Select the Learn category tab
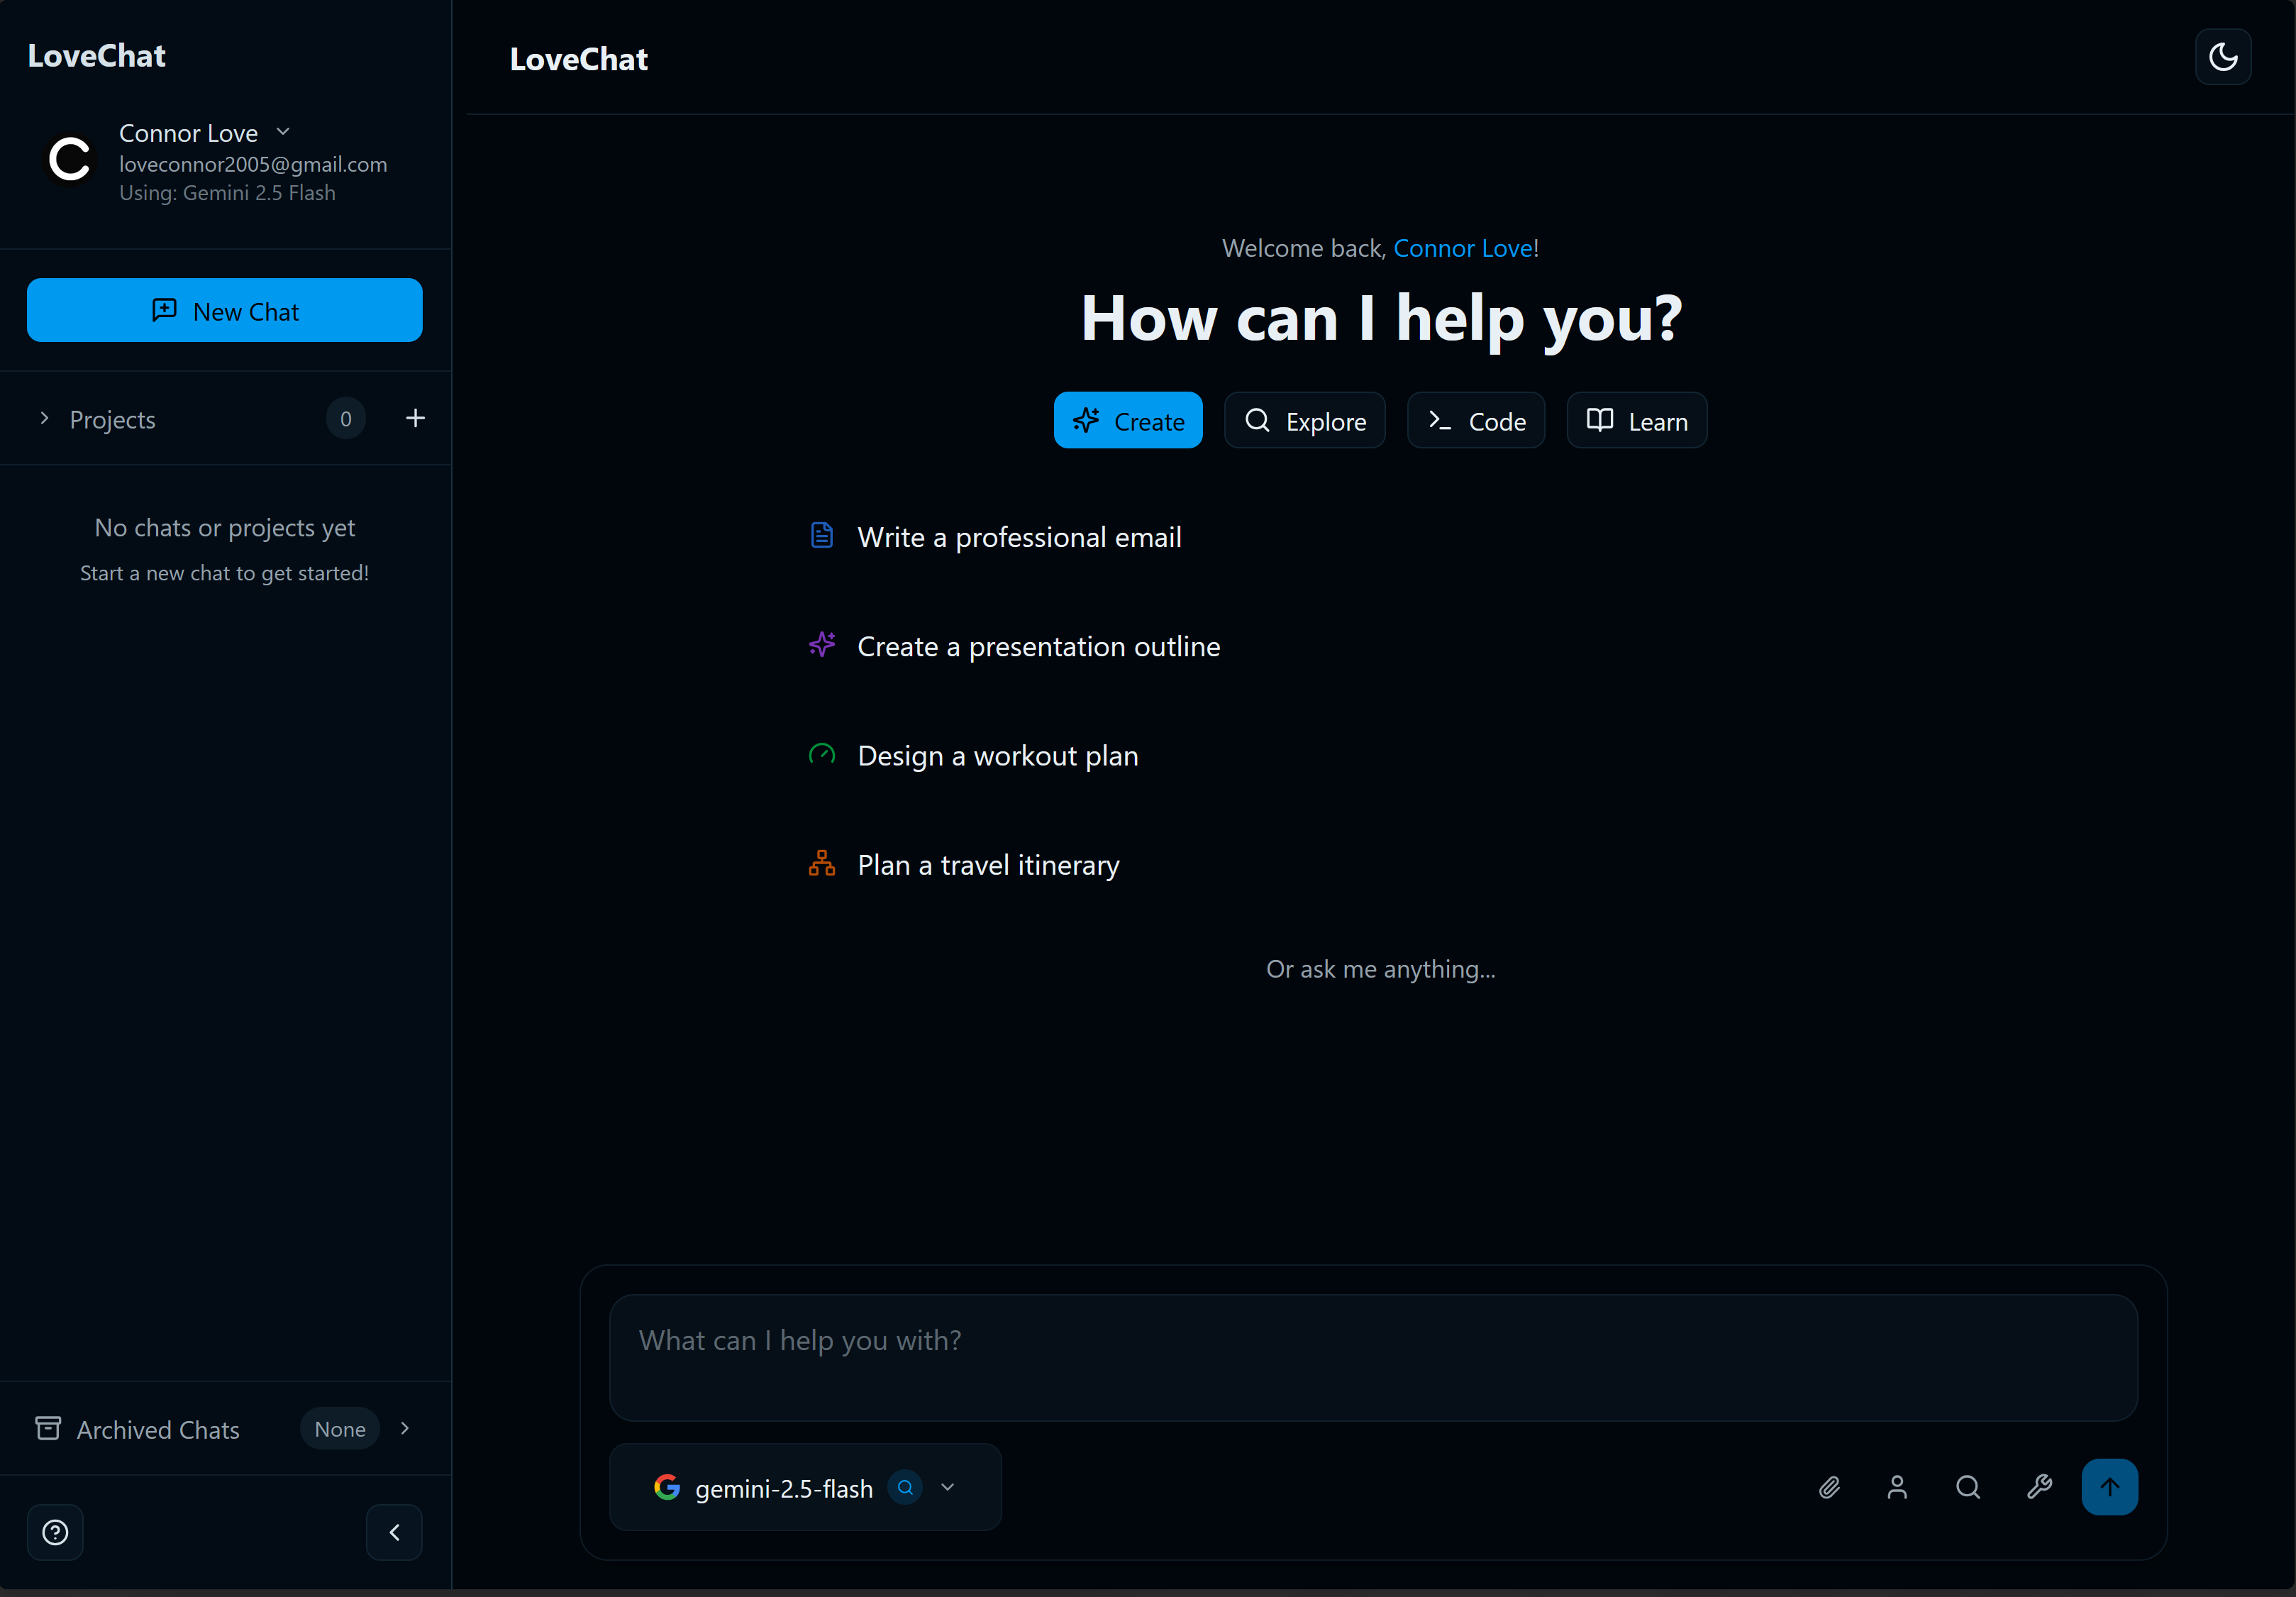The image size is (2296, 1597). pyautogui.click(x=1636, y=421)
